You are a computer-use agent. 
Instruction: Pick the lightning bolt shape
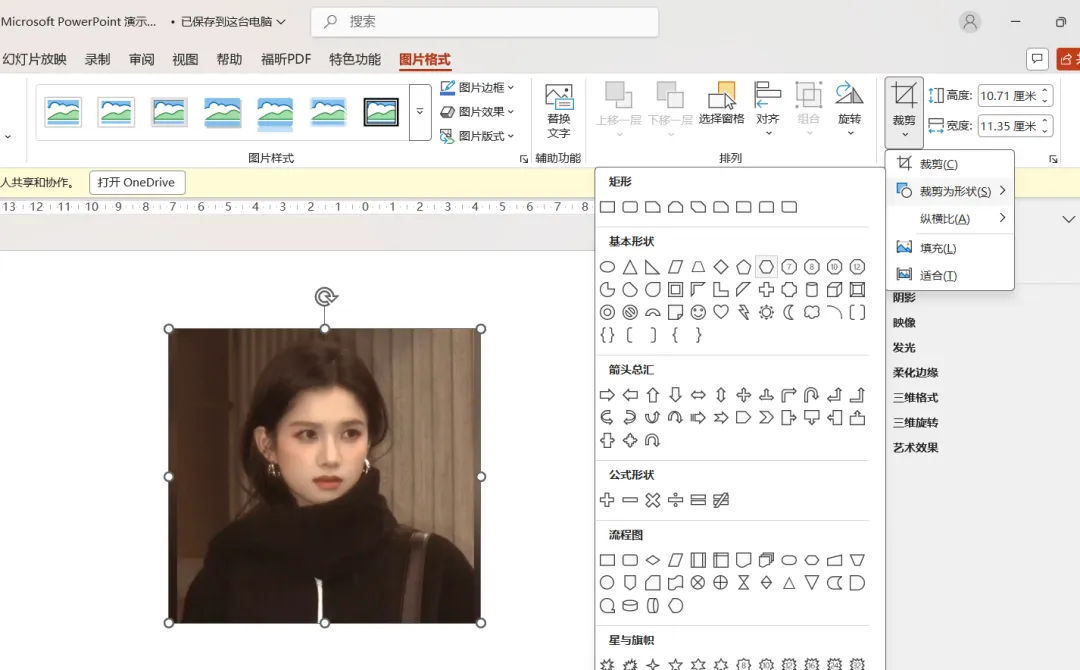743,313
